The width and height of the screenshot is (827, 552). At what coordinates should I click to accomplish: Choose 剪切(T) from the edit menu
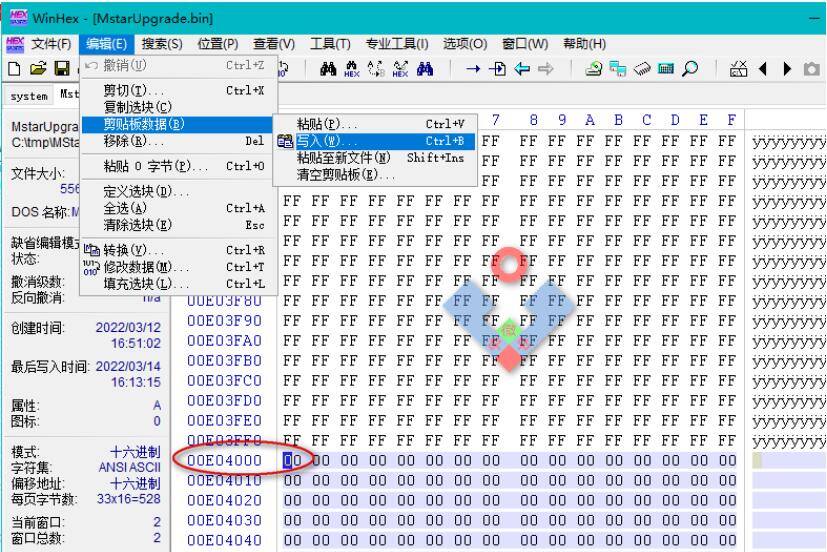coord(178,91)
